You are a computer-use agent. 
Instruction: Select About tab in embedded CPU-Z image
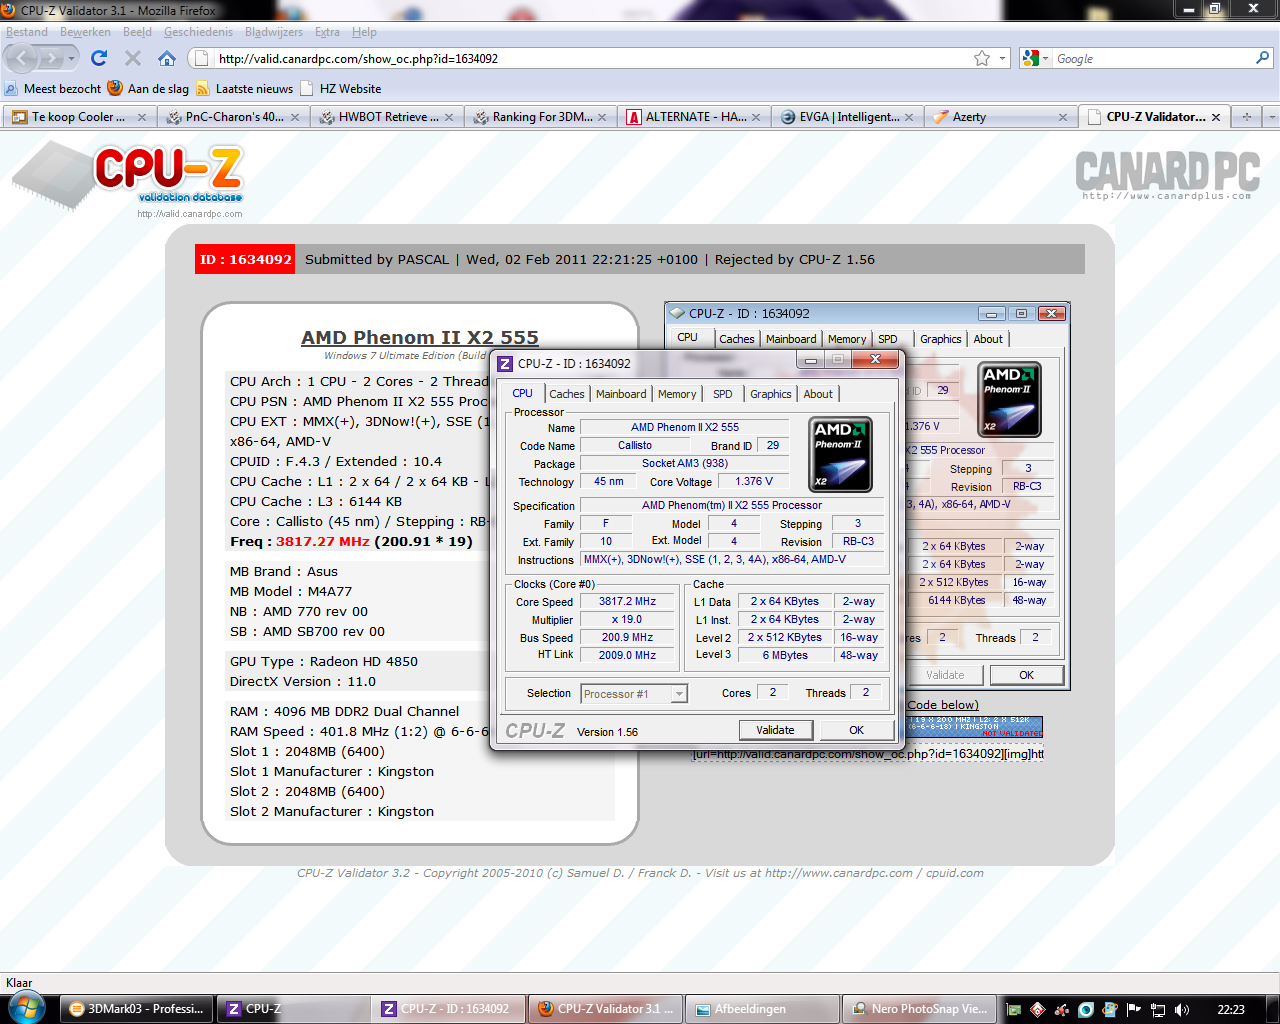tap(988, 339)
